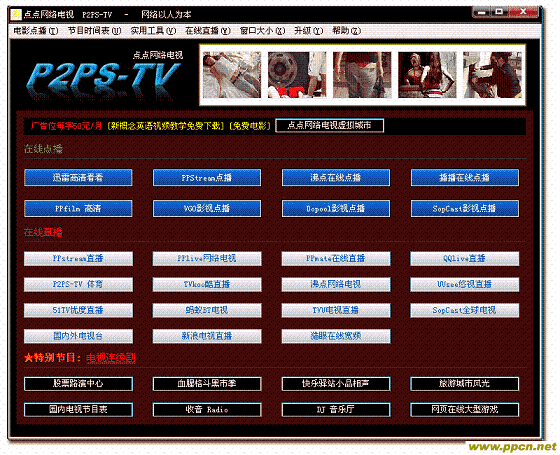This screenshot has height=455, width=560.
Task: Open the third banner thumbnail showing jeans
Action: pyautogui.click(x=362, y=75)
